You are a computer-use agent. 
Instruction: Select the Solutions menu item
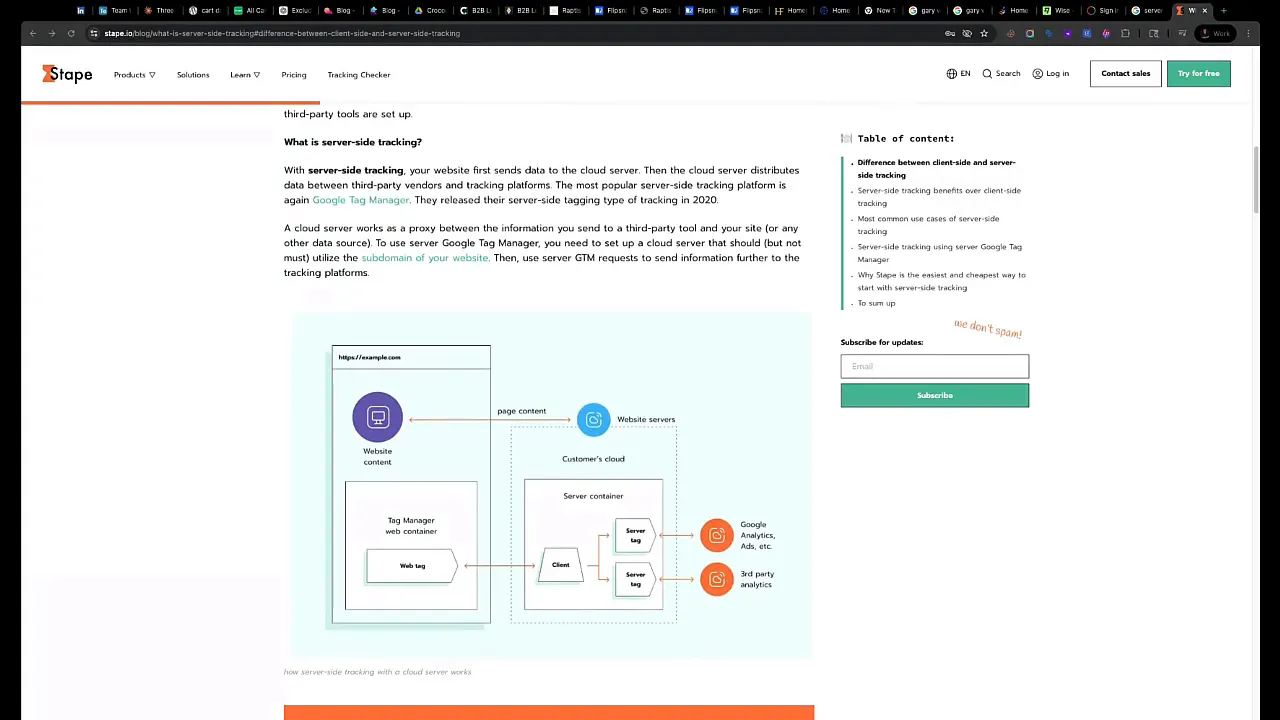click(192, 74)
